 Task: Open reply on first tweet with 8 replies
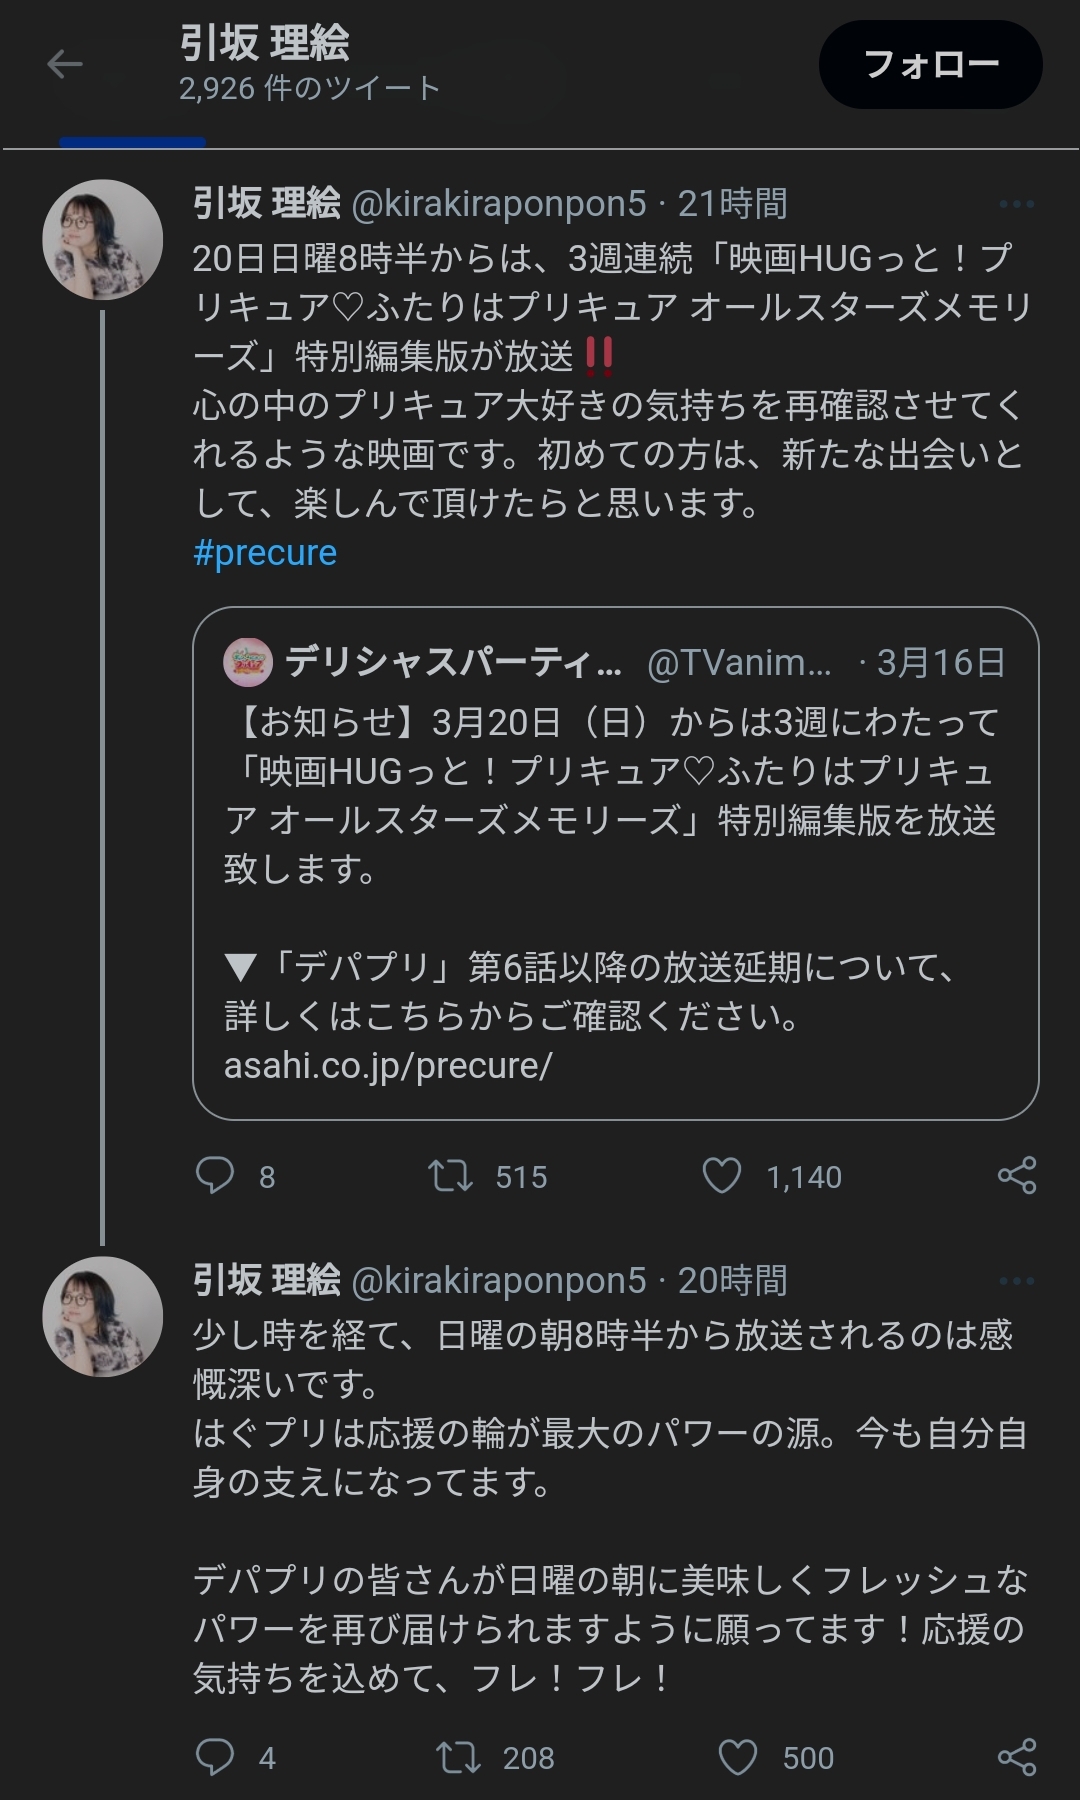click(215, 1176)
